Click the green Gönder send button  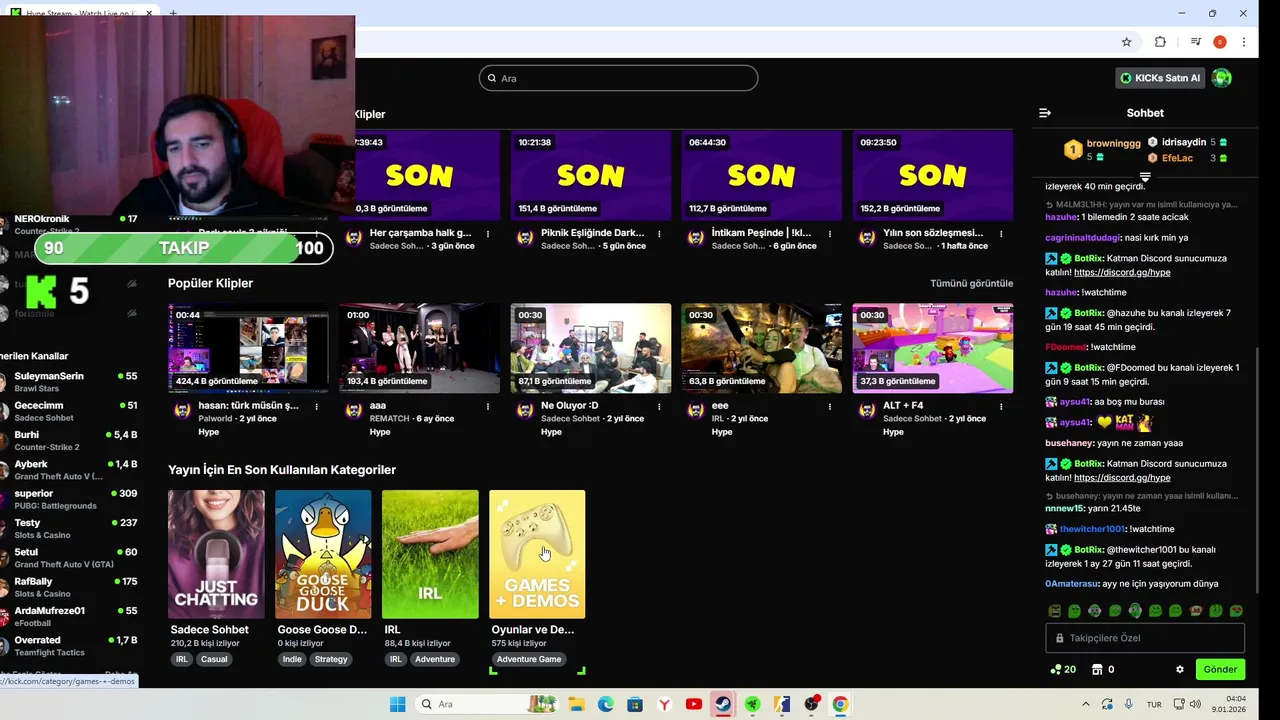click(x=1220, y=670)
